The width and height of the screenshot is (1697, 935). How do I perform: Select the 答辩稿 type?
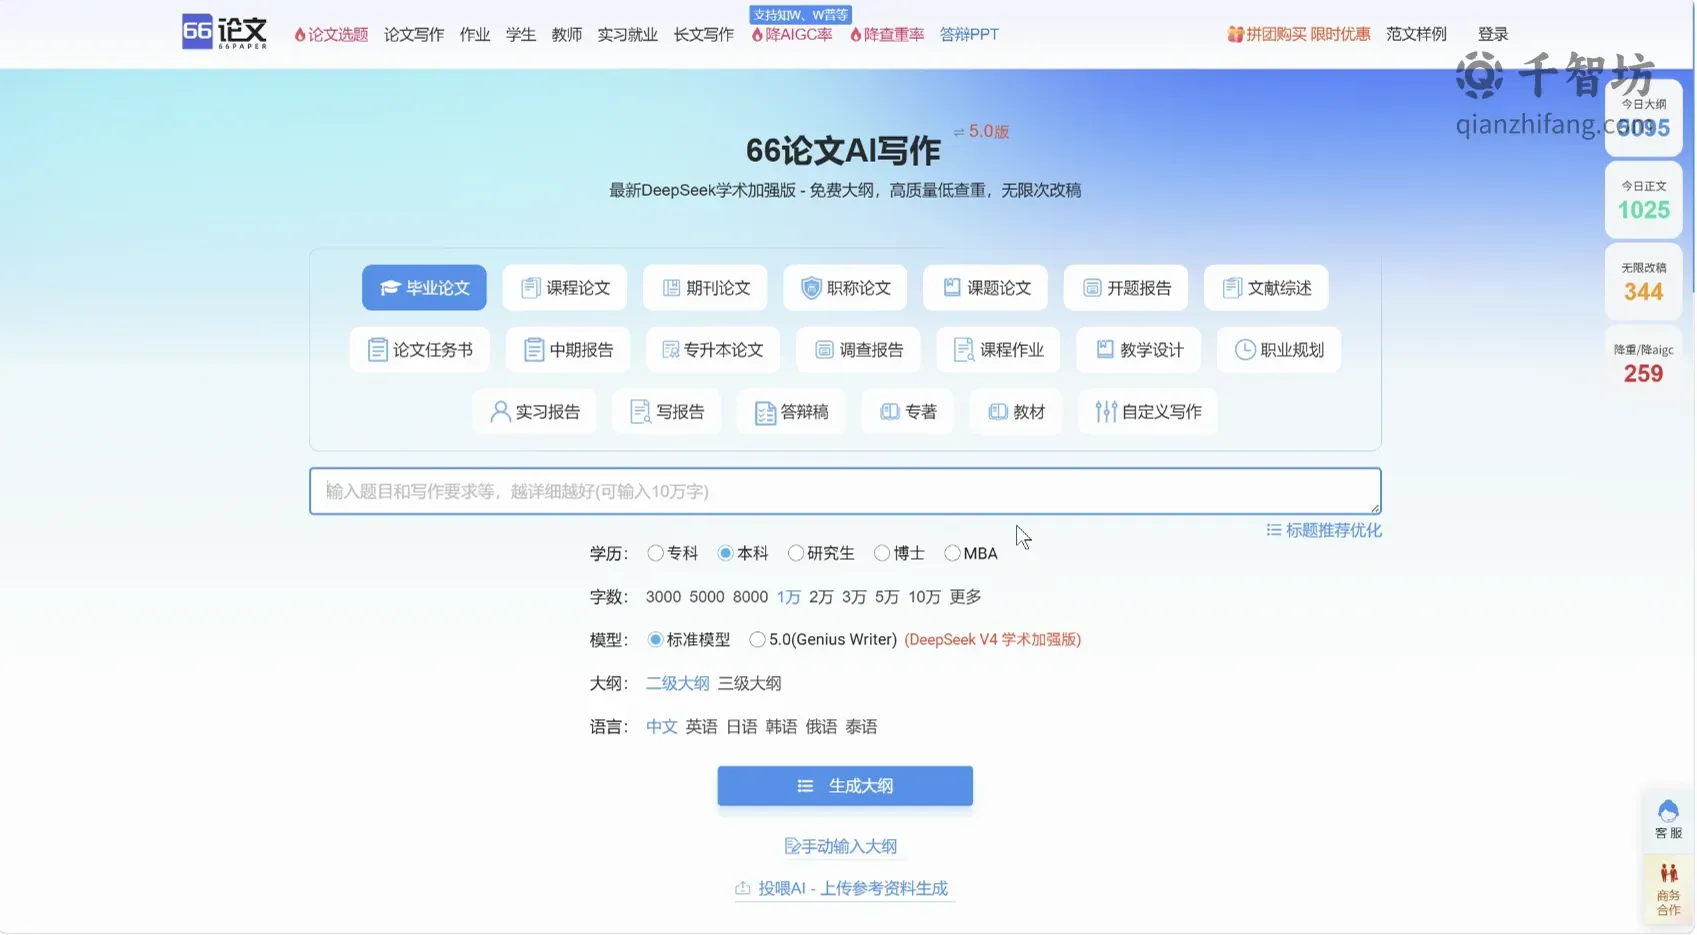[791, 412]
